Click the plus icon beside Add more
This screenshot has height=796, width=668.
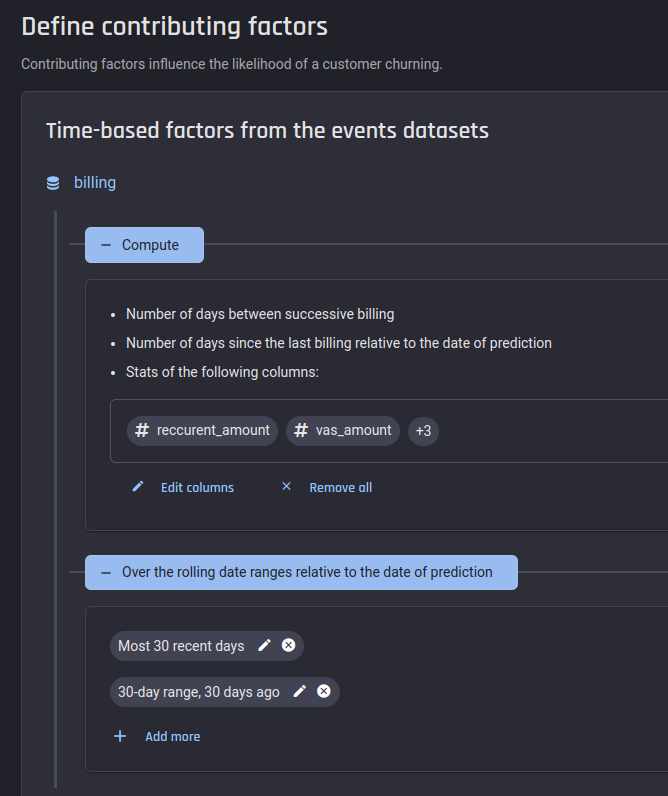[x=120, y=736]
